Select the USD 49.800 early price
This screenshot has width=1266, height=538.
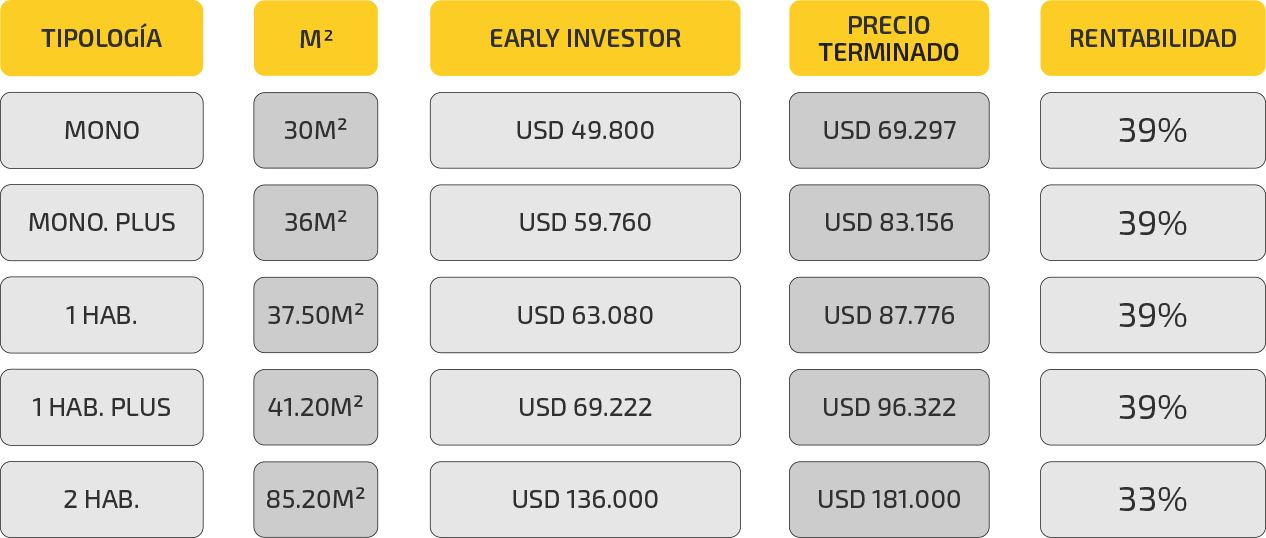click(585, 130)
